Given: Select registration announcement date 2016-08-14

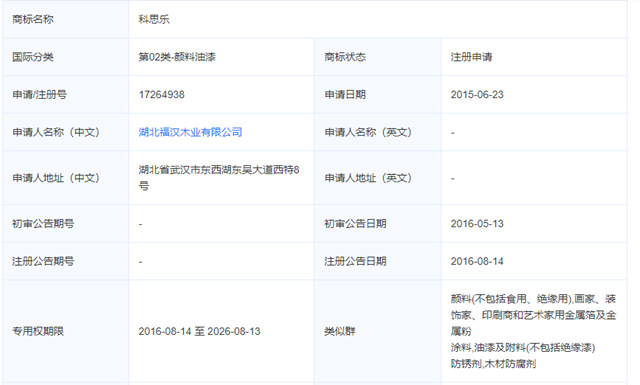Looking at the screenshot, I should point(477,261).
